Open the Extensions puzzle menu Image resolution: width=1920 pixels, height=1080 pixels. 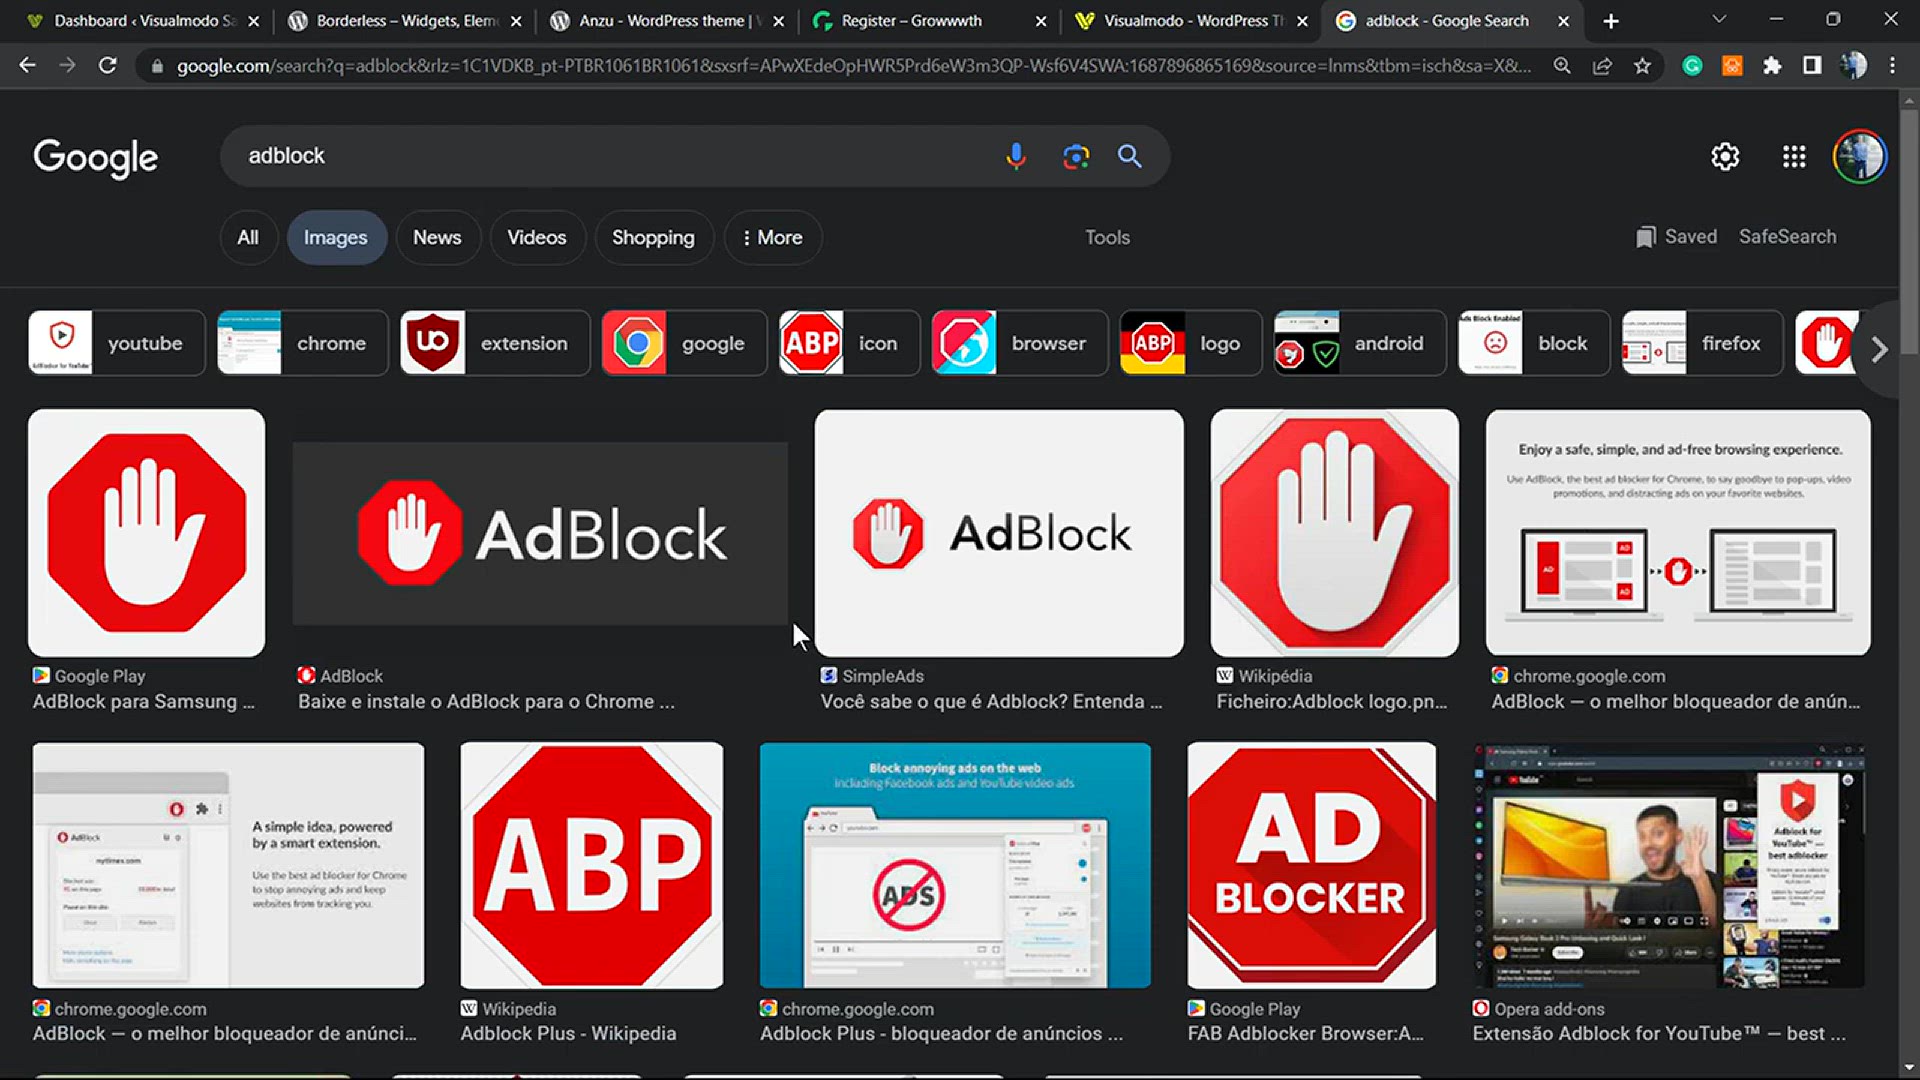point(1772,65)
